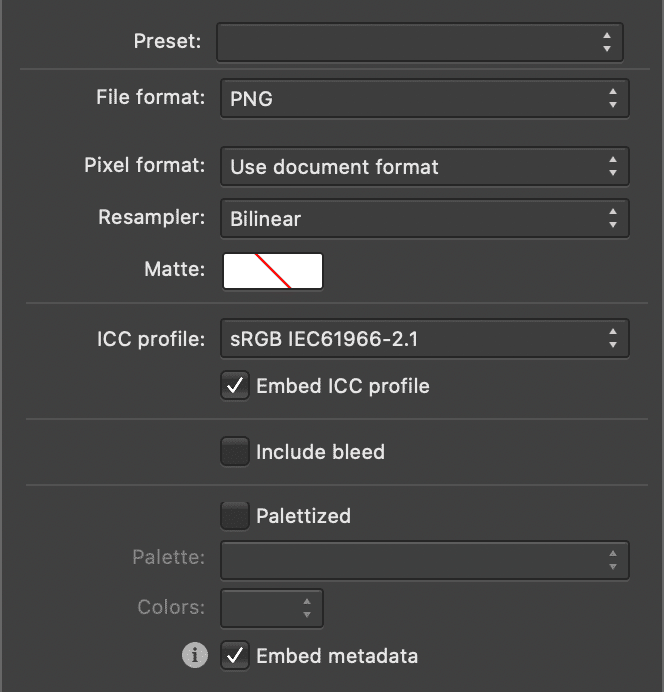Click the info icon beside Embed metadata
Image resolution: width=664 pixels, height=692 pixels.
click(x=194, y=656)
